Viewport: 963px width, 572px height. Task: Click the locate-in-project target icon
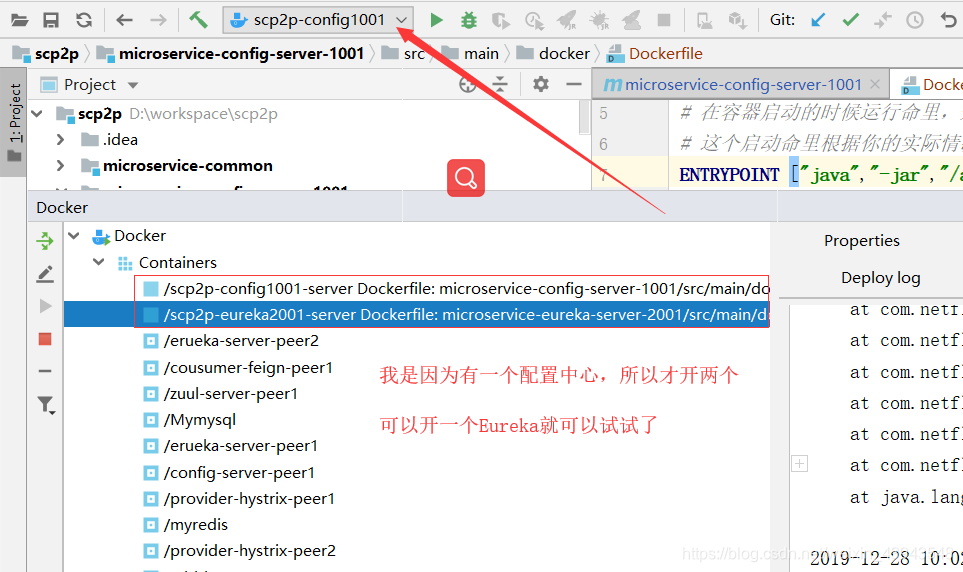pyautogui.click(x=468, y=85)
